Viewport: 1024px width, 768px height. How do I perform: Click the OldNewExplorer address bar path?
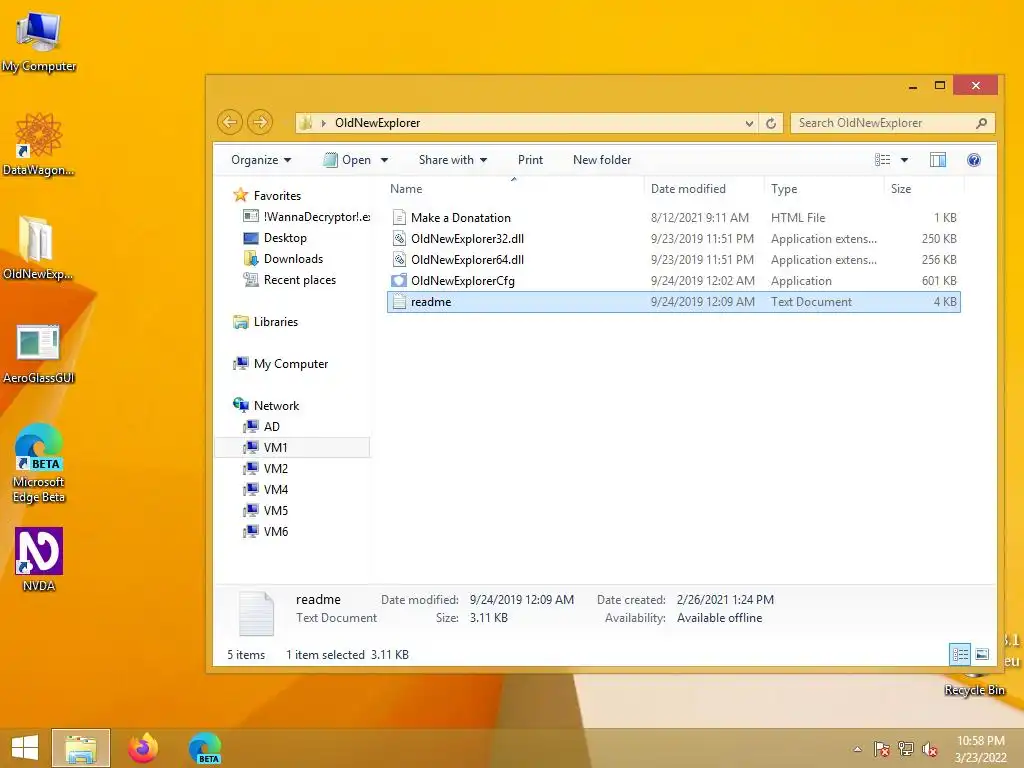pyautogui.click(x=377, y=123)
